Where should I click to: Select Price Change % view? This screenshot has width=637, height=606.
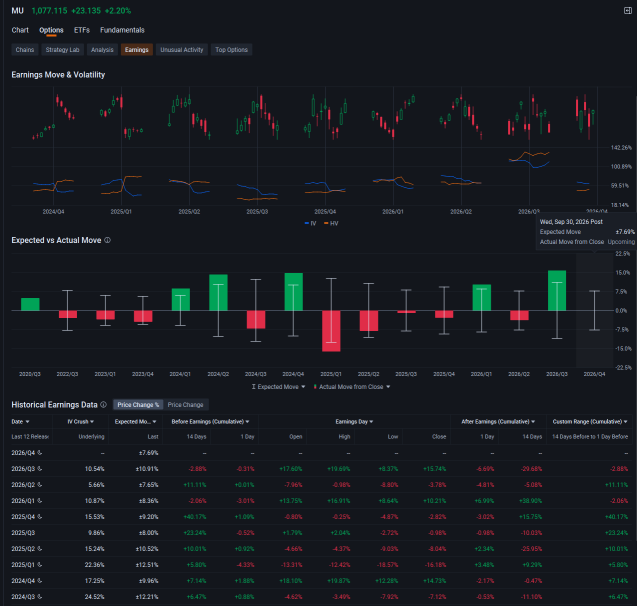[138, 405]
